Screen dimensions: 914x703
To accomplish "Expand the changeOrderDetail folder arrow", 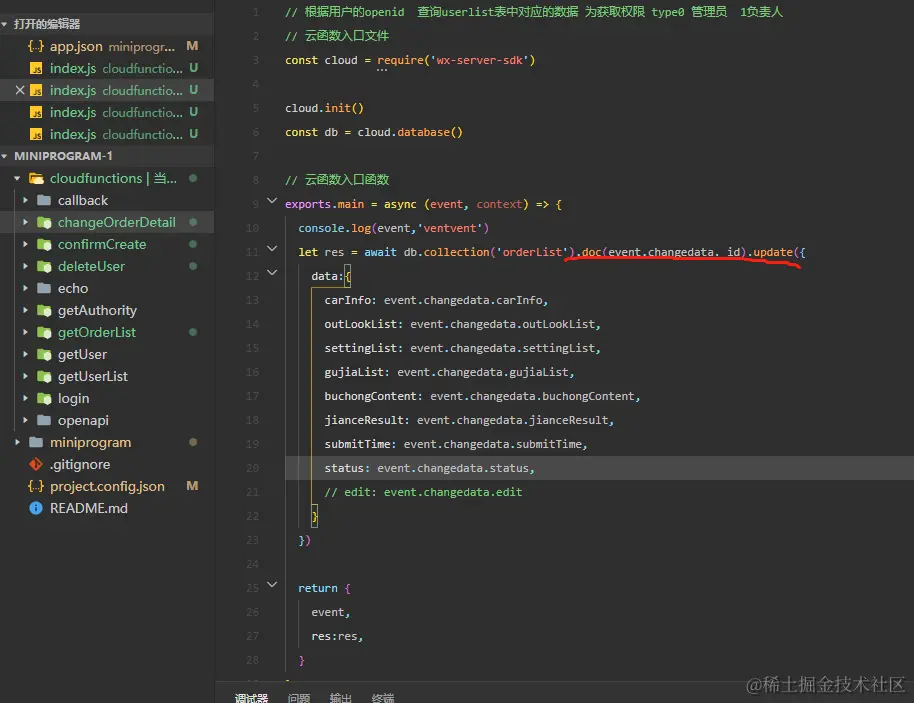I will click(x=26, y=222).
